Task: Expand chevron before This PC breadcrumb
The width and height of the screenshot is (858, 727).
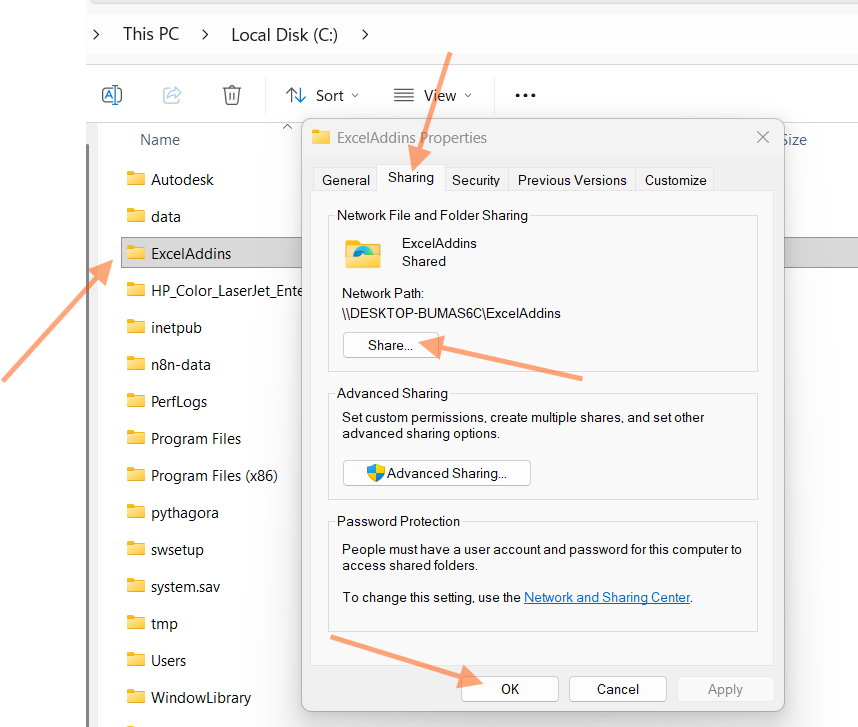Action: (96, 35)
